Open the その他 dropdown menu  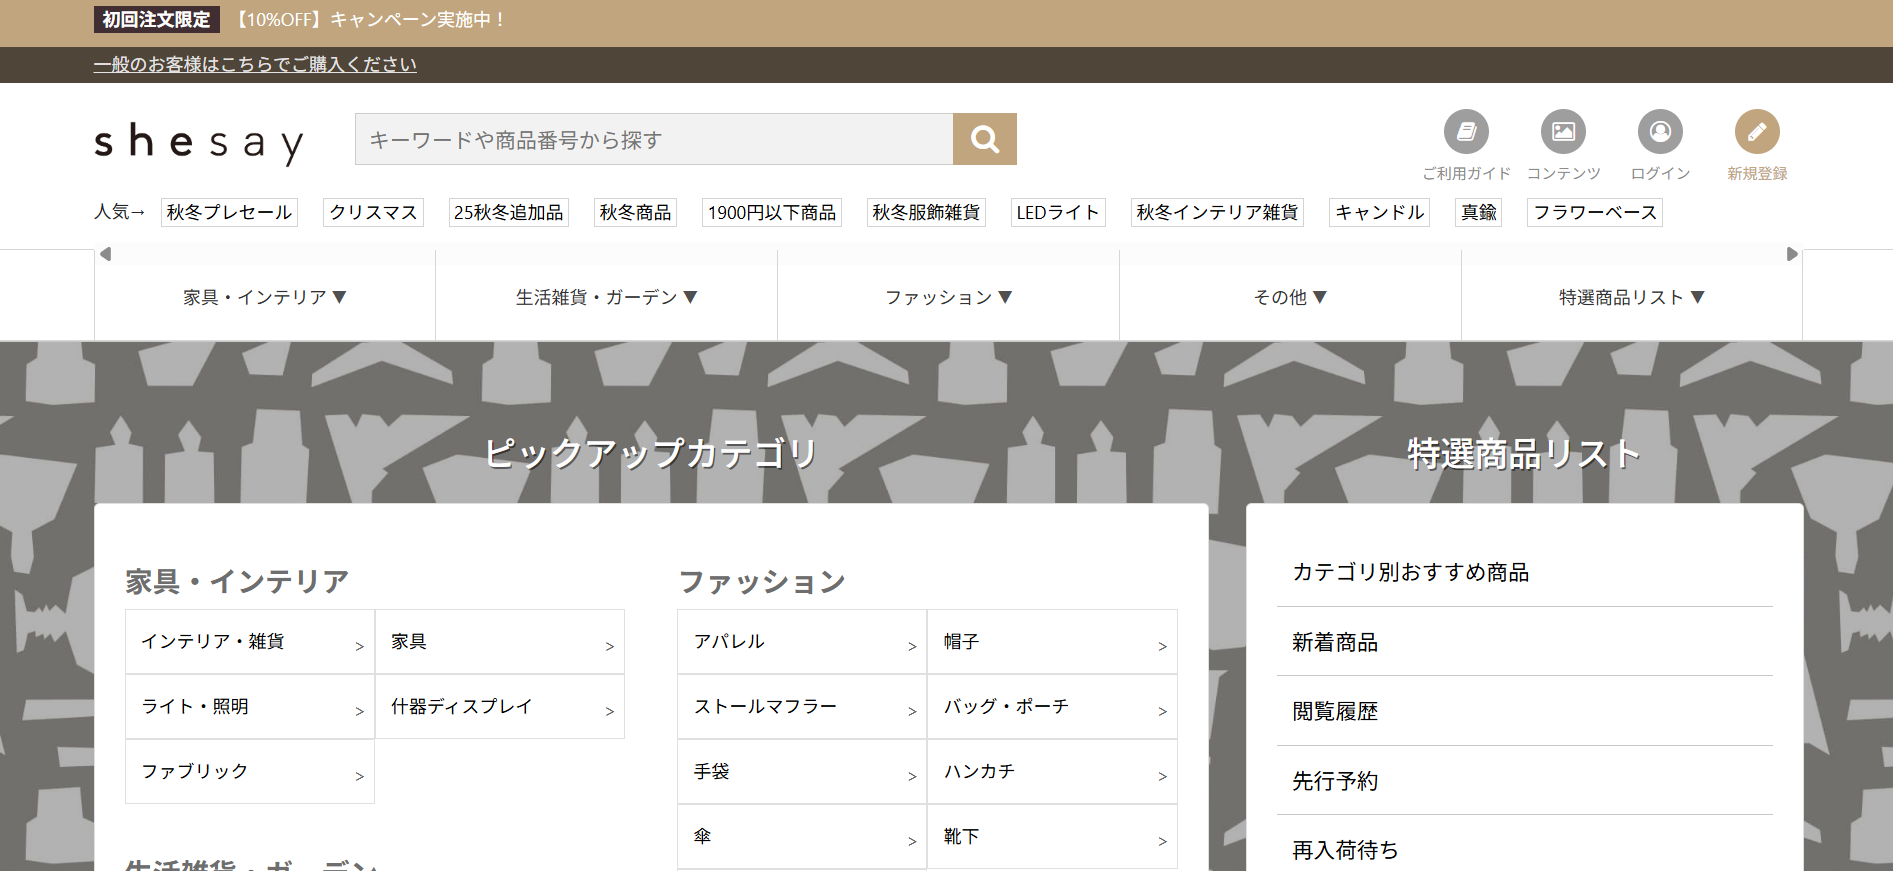coord(1290,297)
